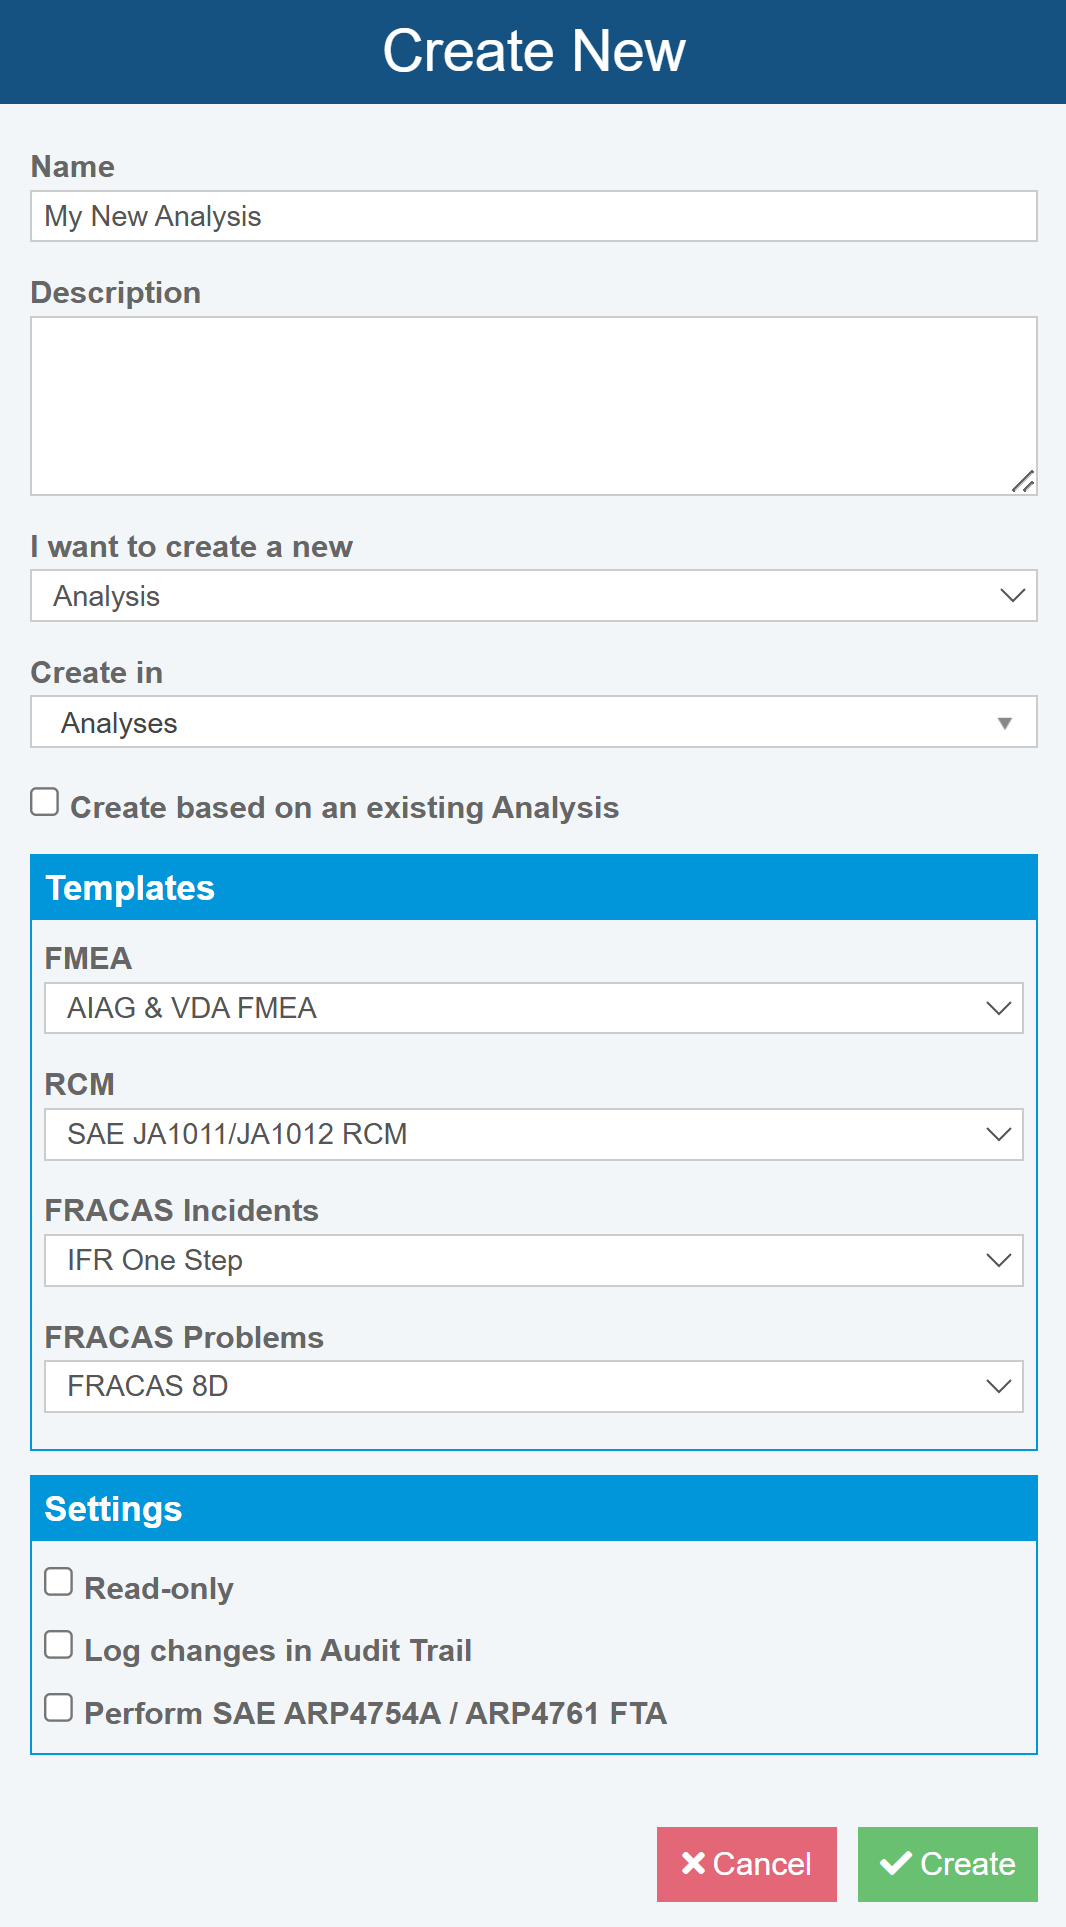Viewport: 1066px width, 1927px height.
Task: Click the Description resize handle
Action: tap(1022, 482)
